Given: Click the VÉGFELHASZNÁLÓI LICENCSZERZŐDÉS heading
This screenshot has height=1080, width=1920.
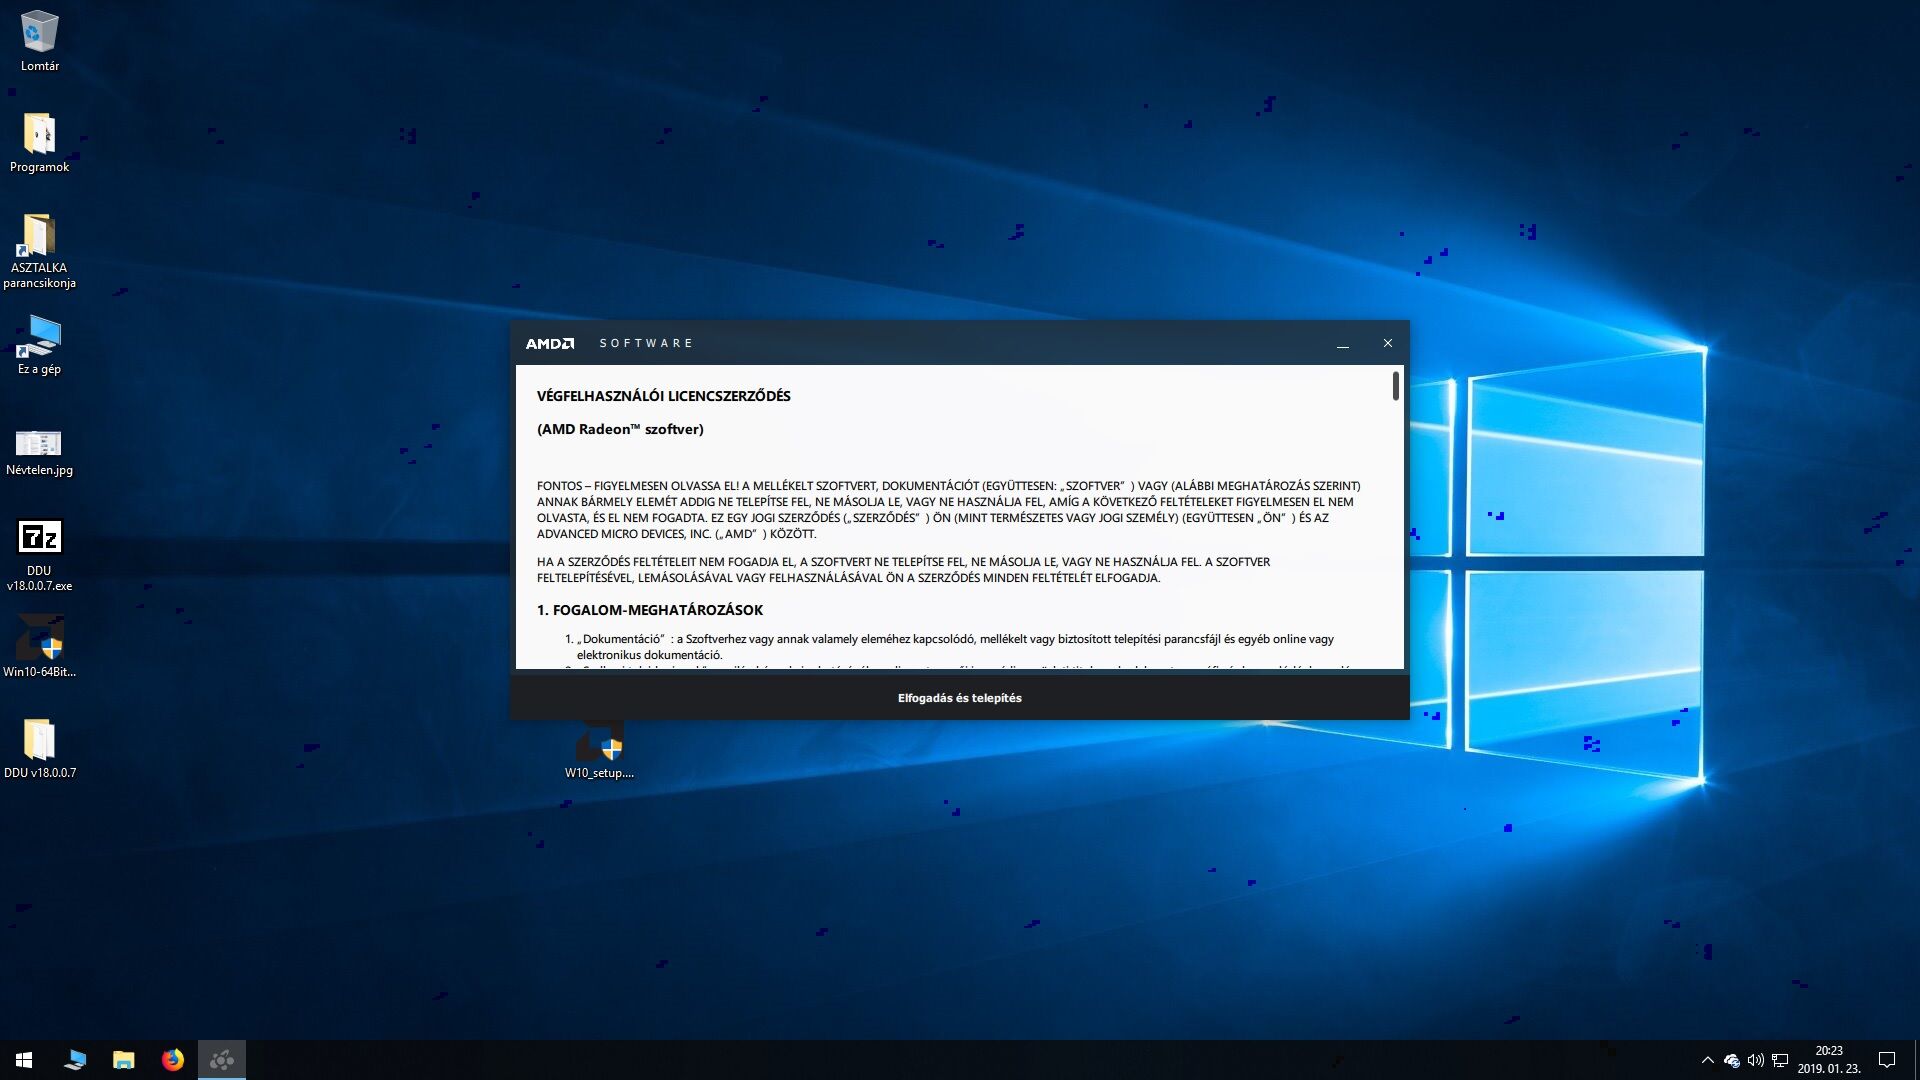Looking at the screenshot, I should point(664,396).
